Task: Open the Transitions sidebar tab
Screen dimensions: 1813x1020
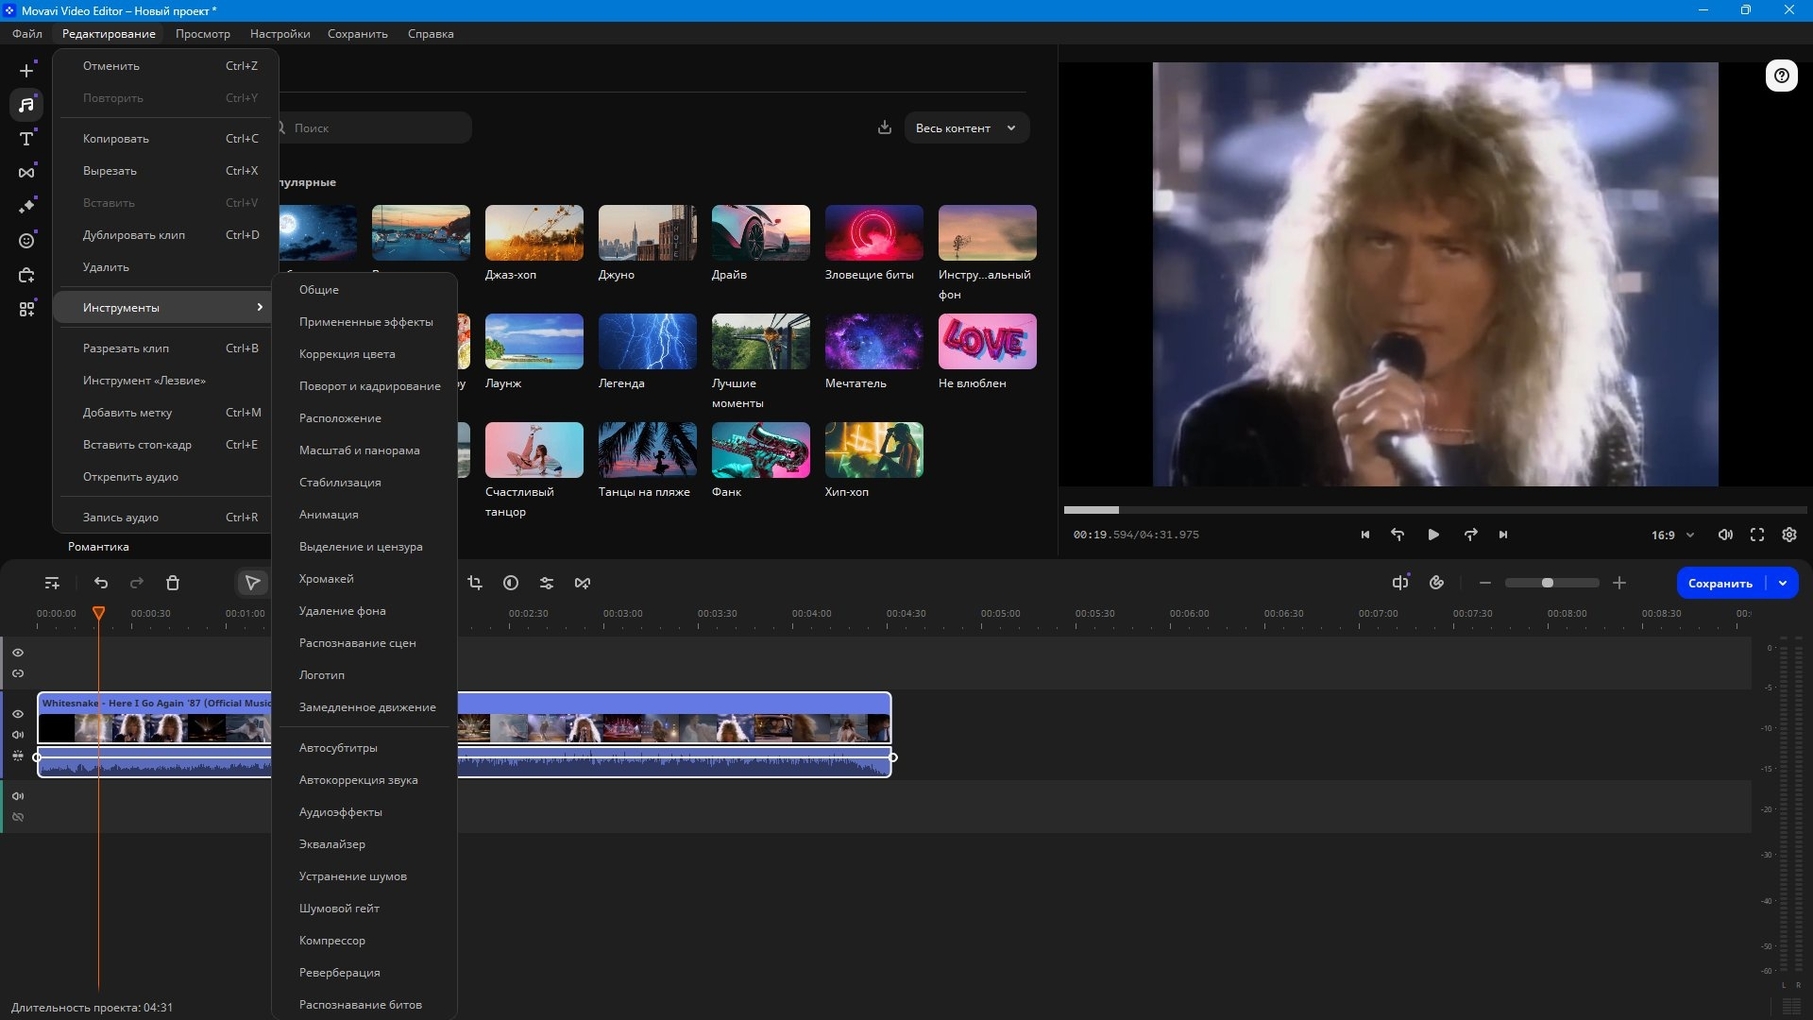Action: tap(27, 173)
